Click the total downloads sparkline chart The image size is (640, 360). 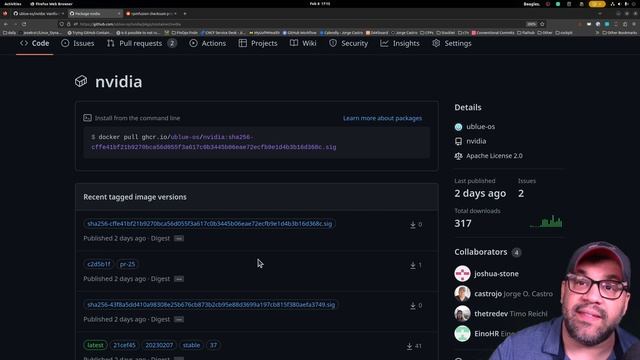546,221
